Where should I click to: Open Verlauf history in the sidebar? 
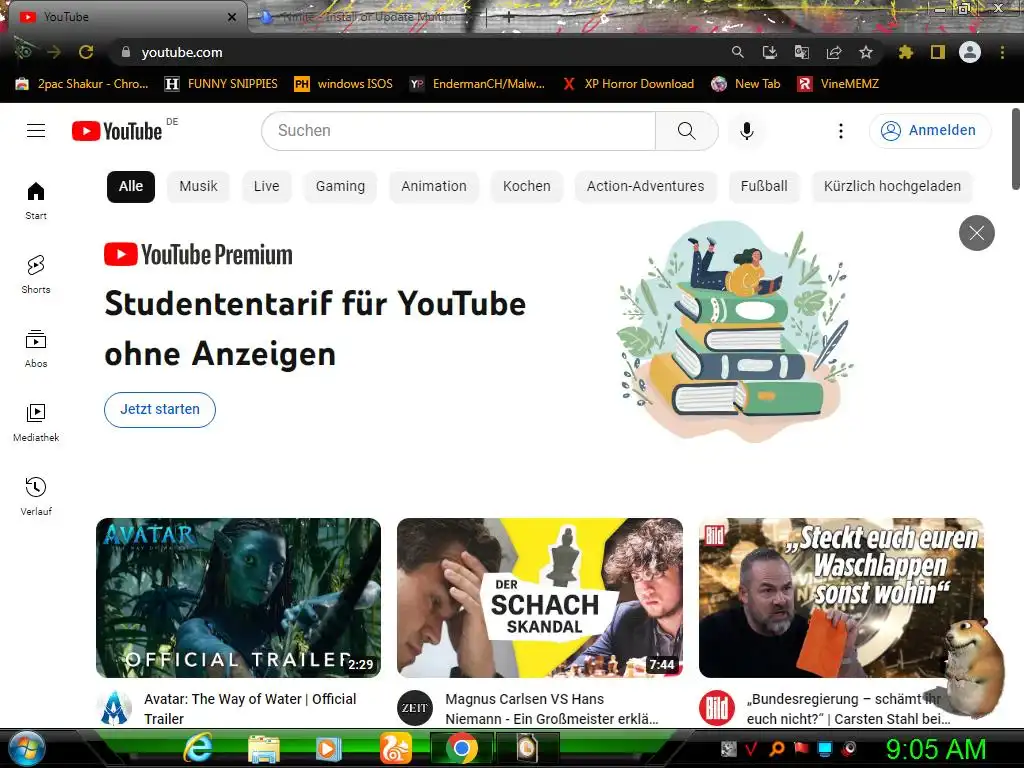[36, 496]
